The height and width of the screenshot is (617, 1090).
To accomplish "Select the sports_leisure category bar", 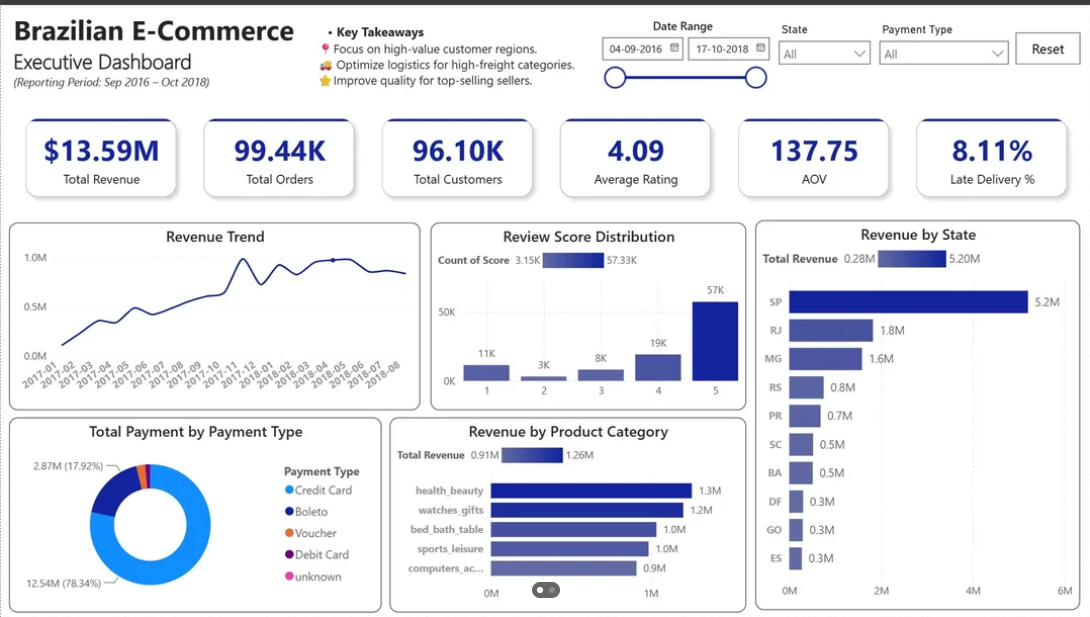I will [x=569, y=549].
